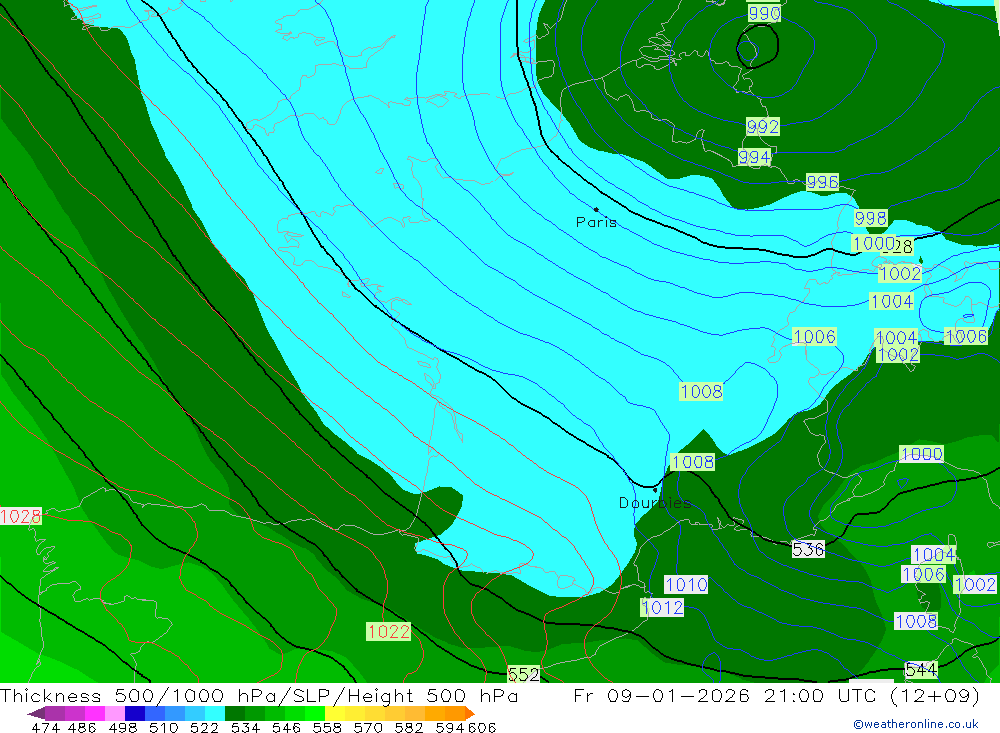Image resolution: width=1000 pixels, height=733 pixels.
Task: Pick the bright lime green legend swatch
Action: (315, 713)
